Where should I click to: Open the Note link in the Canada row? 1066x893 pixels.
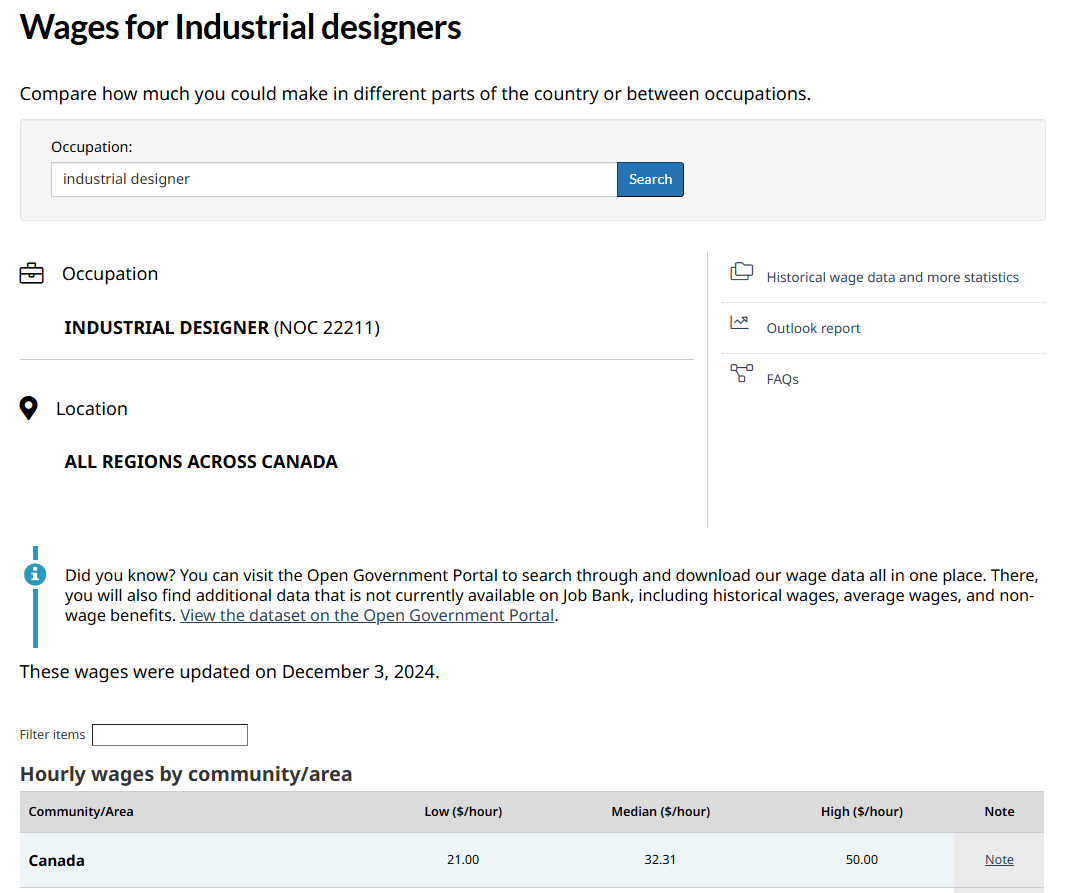999,860
